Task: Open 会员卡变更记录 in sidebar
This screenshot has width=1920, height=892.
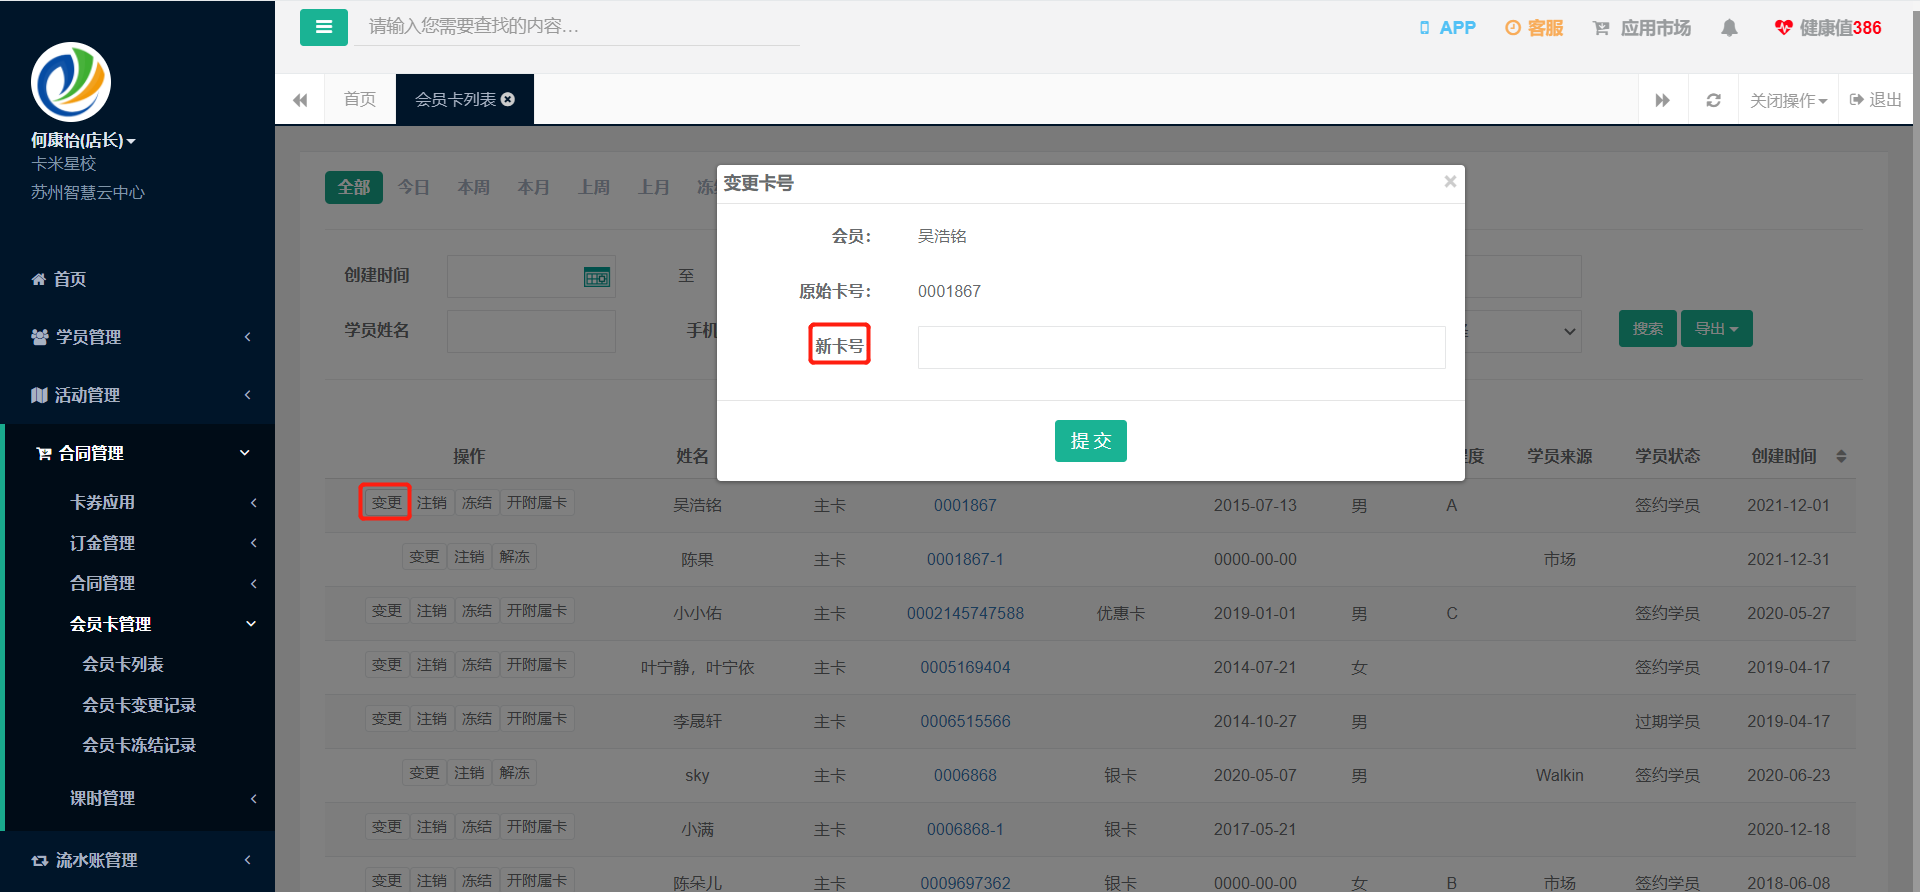Action: pyautogui.click(x=139, y=705)
